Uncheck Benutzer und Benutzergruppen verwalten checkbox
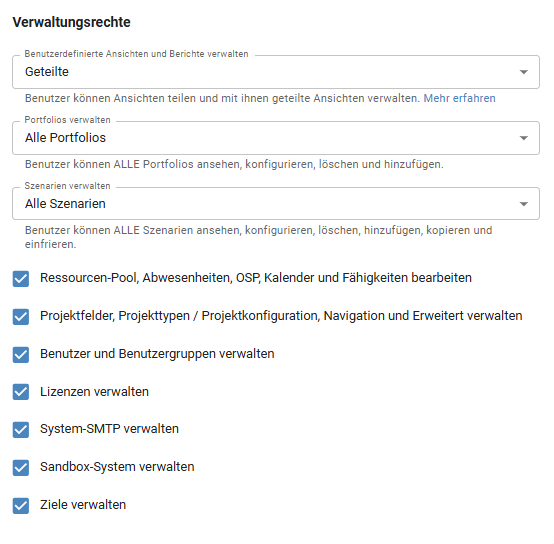 point(21,355)
